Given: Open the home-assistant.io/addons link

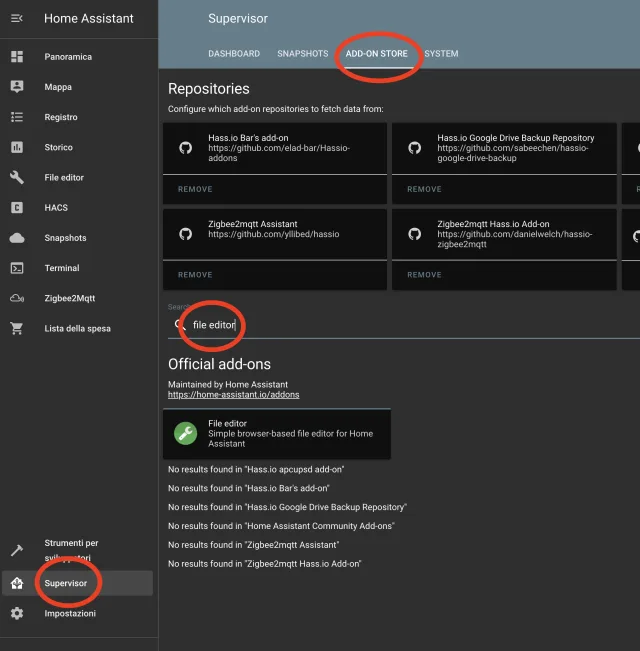Looking at the screenshot, I should [234, 394].
